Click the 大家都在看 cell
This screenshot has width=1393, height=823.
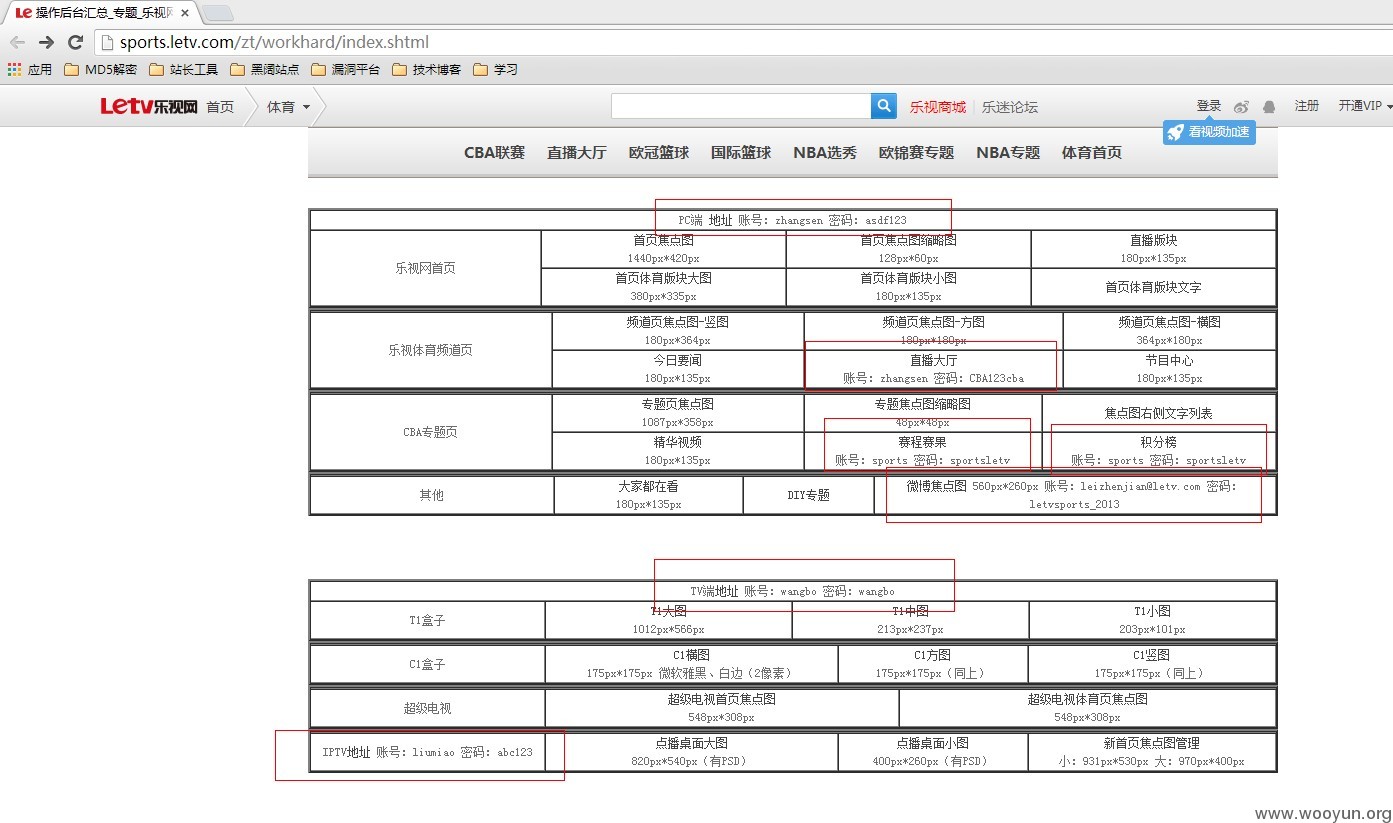pos(648,495)
